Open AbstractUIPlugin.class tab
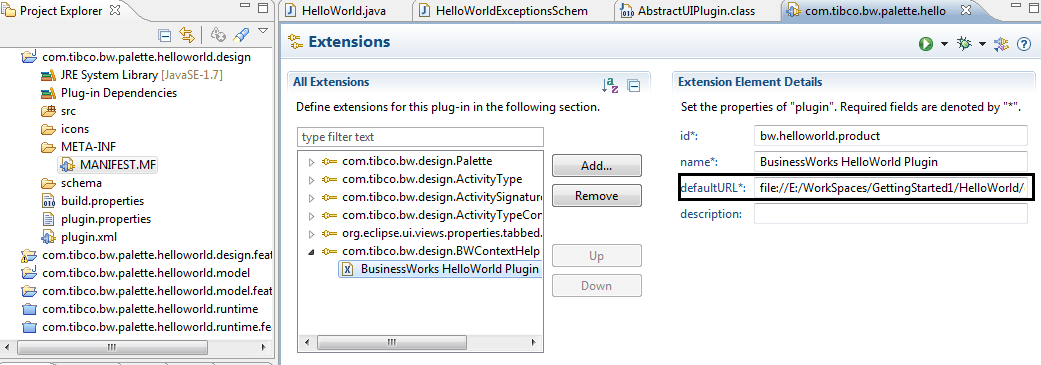The width and height of the screenshot is (1041, 365). 696,11
